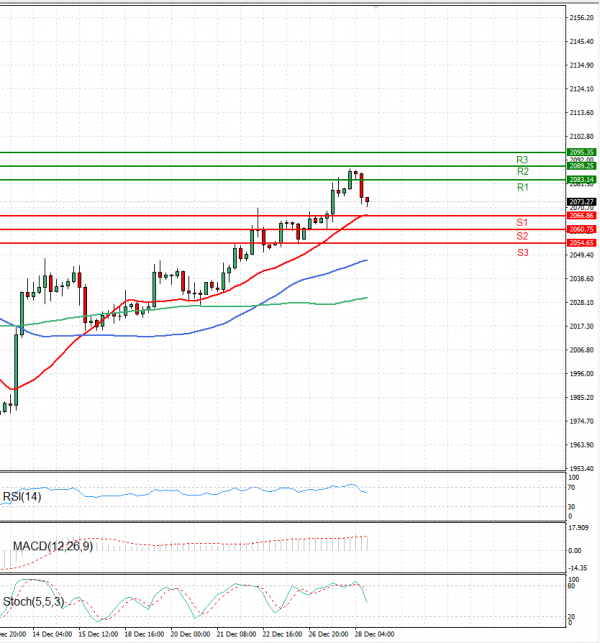The height and width of the screenshot is (643, 600).
Task: Select the 2038.60 price axis value
Action: tap(582, 278)
